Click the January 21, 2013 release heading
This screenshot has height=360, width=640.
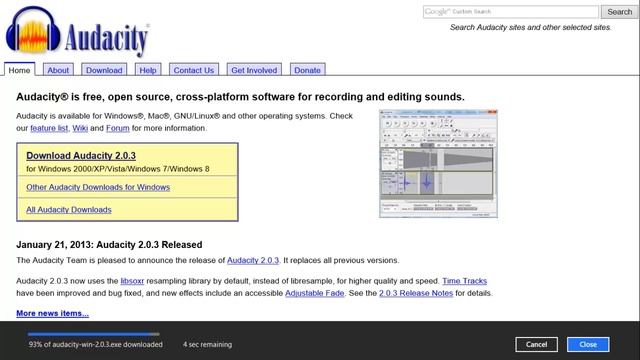(109, 245)
